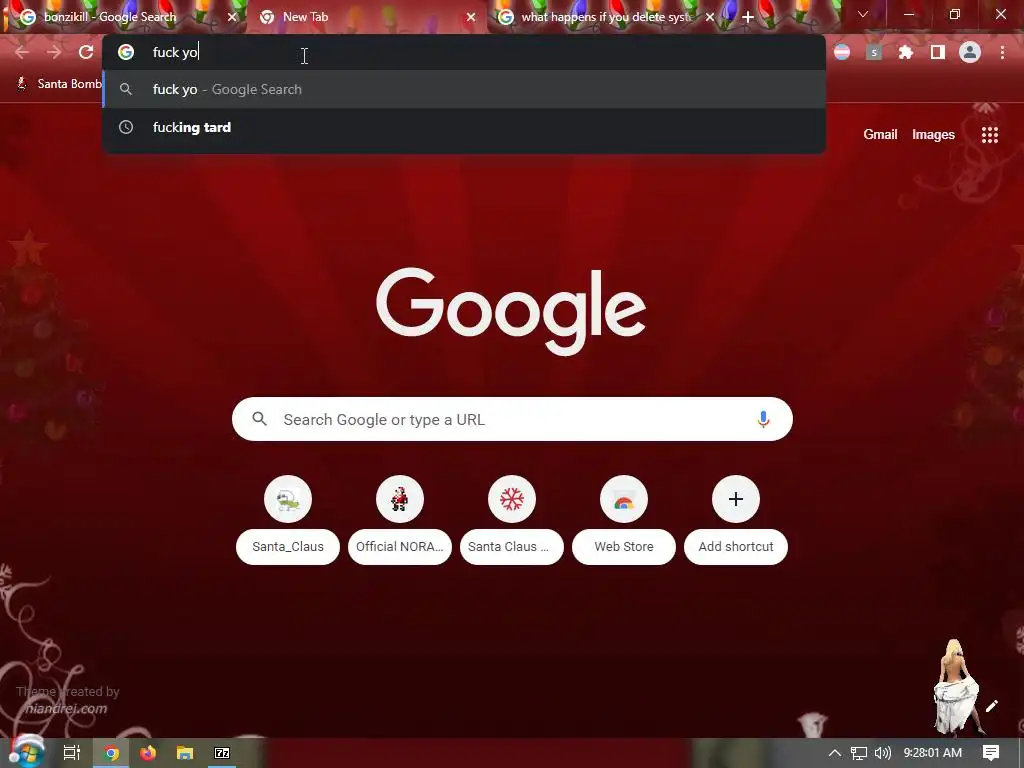Screen dimensions: 1024x768
Task: Open the Google apps grid
Action: point(990,135)
